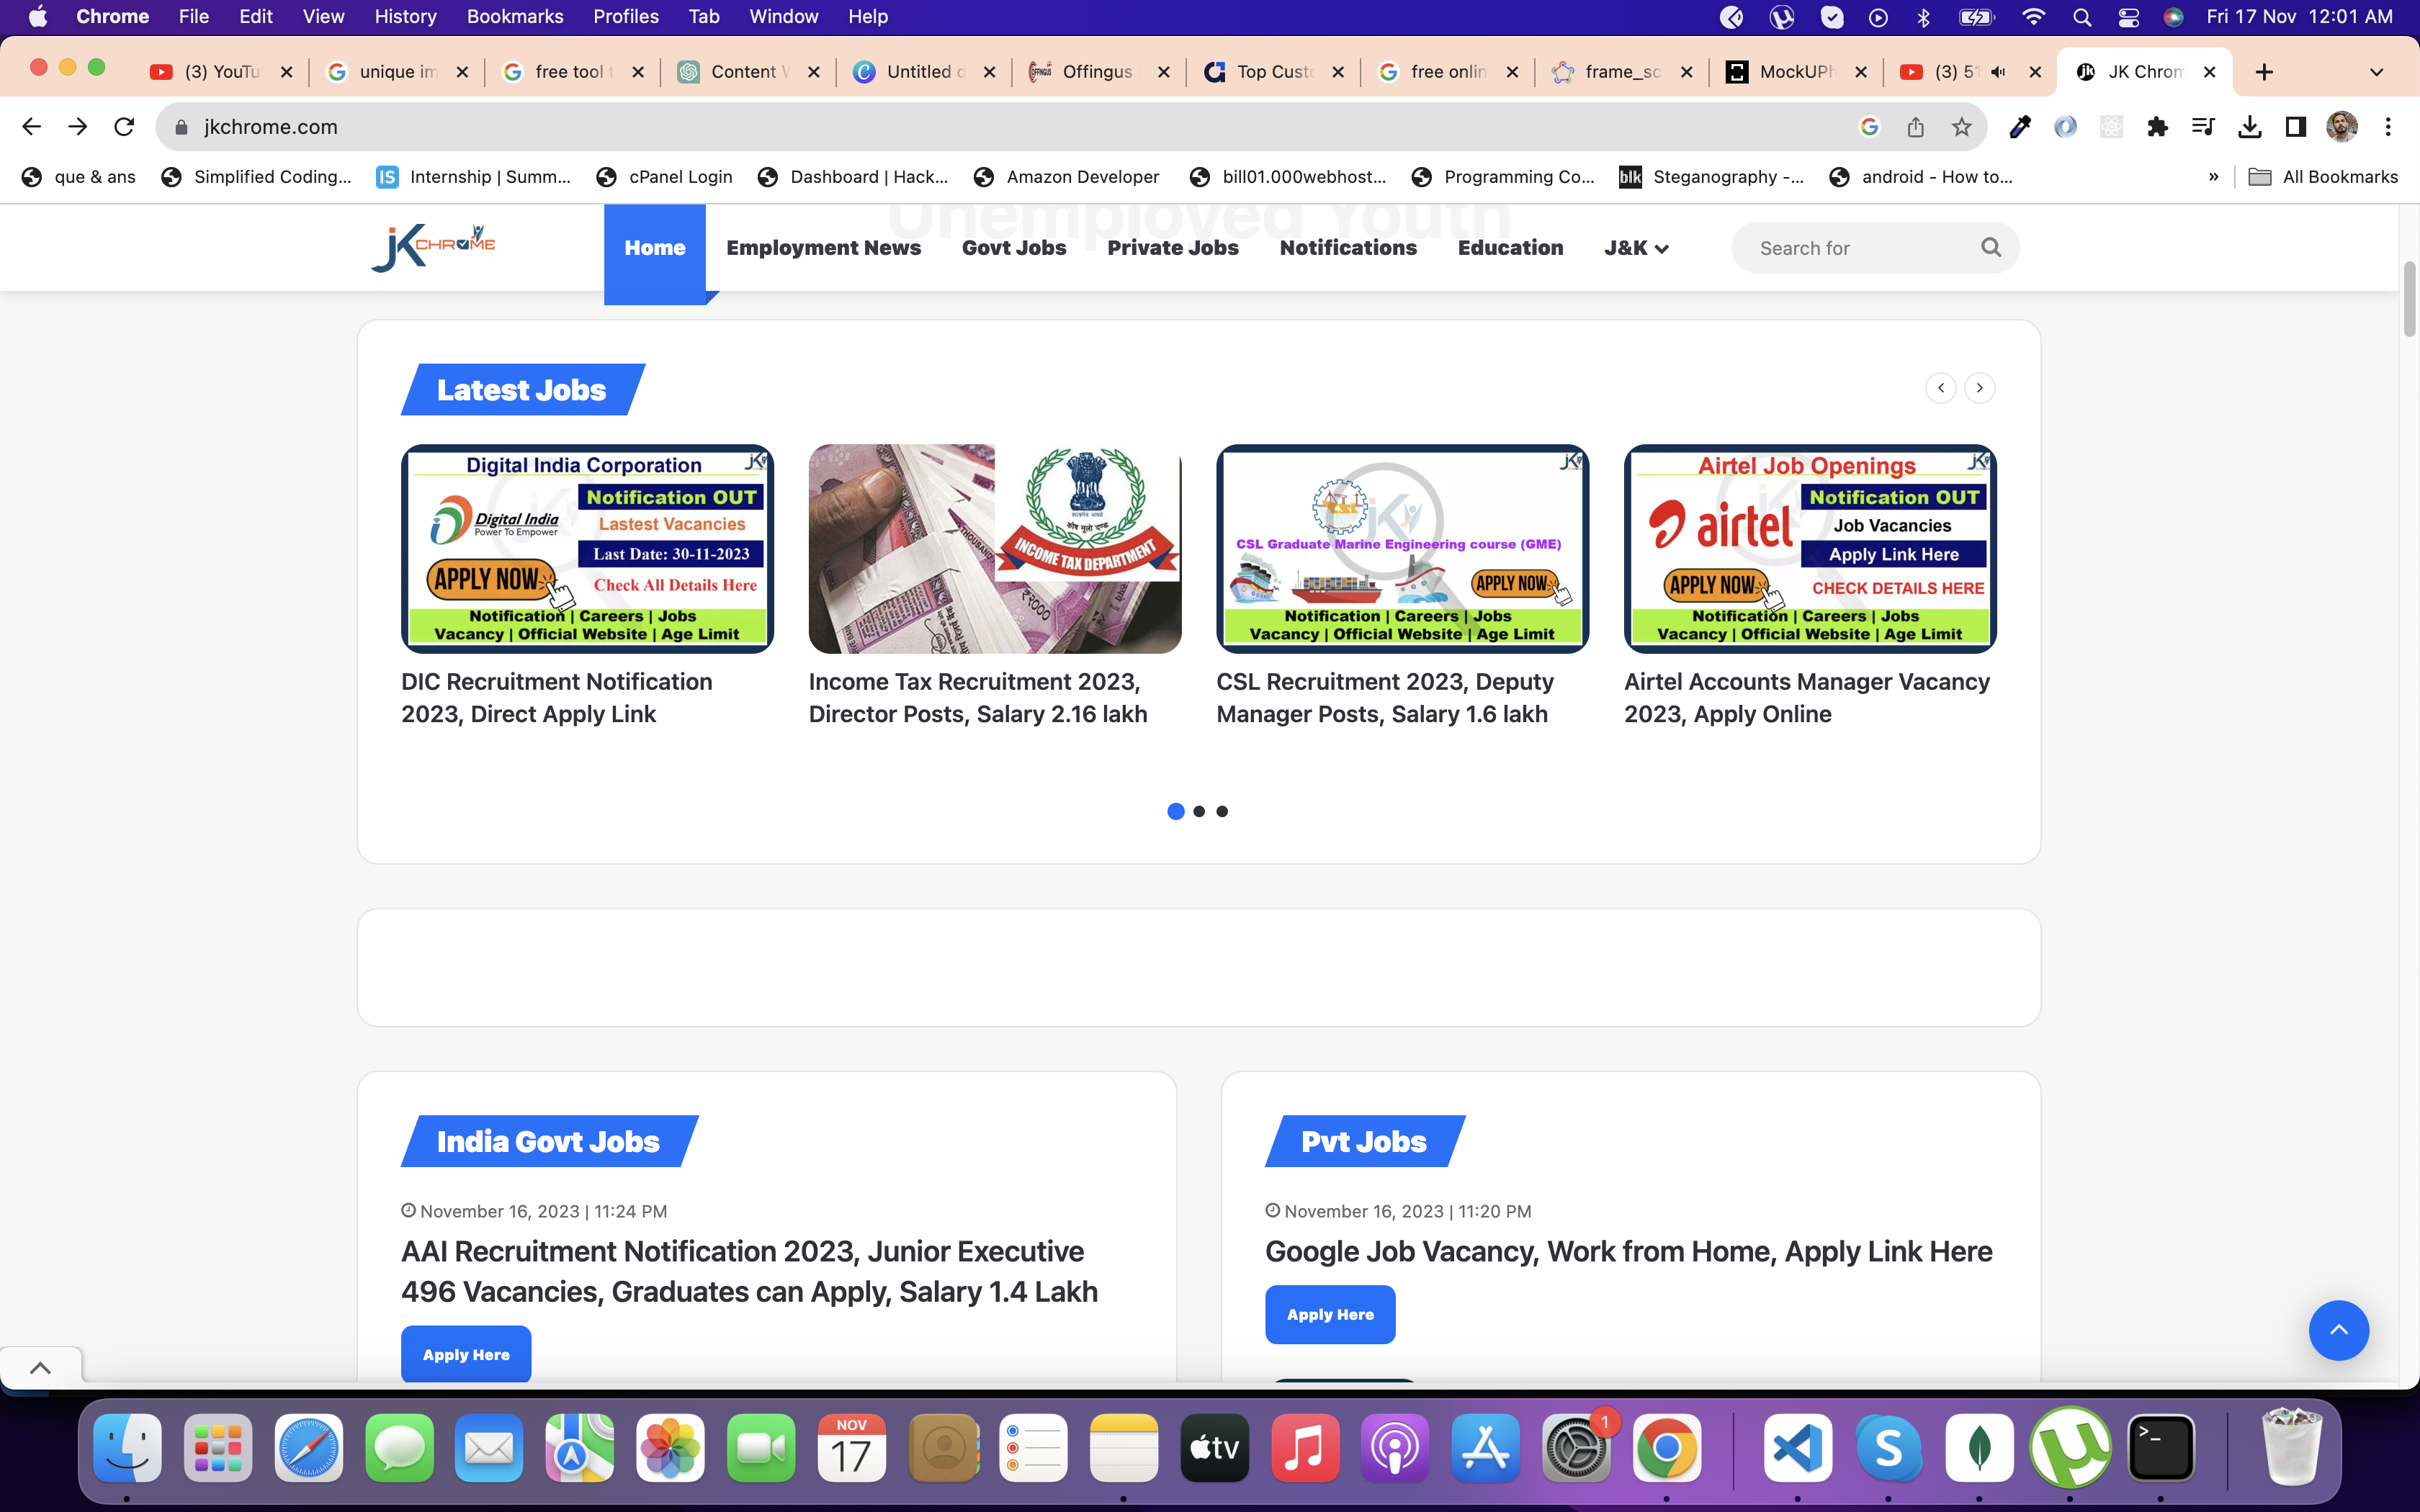Open the Education menu item
Image resolution: width=2420 pixels, height=1512 pixels.
click(x=1510, y=248)
